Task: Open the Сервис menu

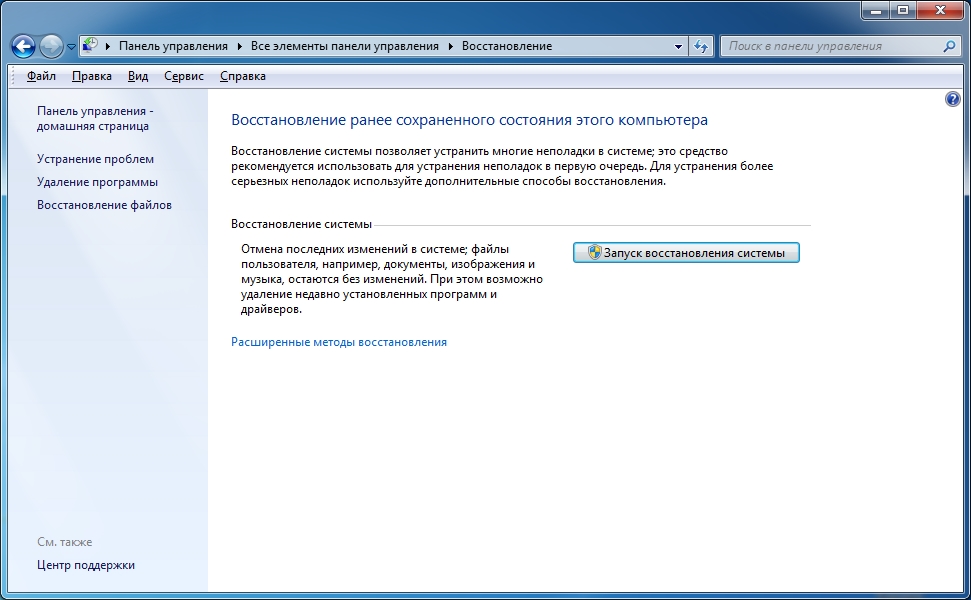Action: point(184,76)
